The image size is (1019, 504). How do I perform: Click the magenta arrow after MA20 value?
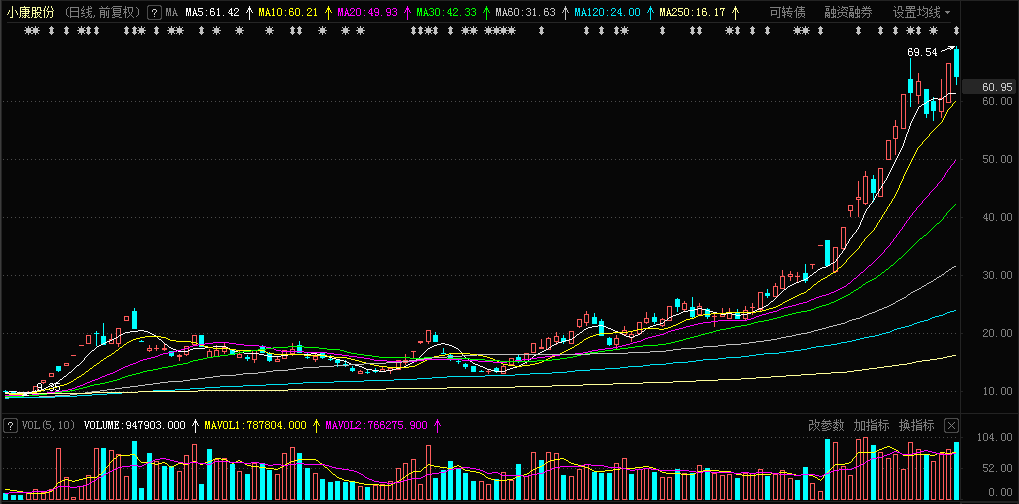pos(406,13)
